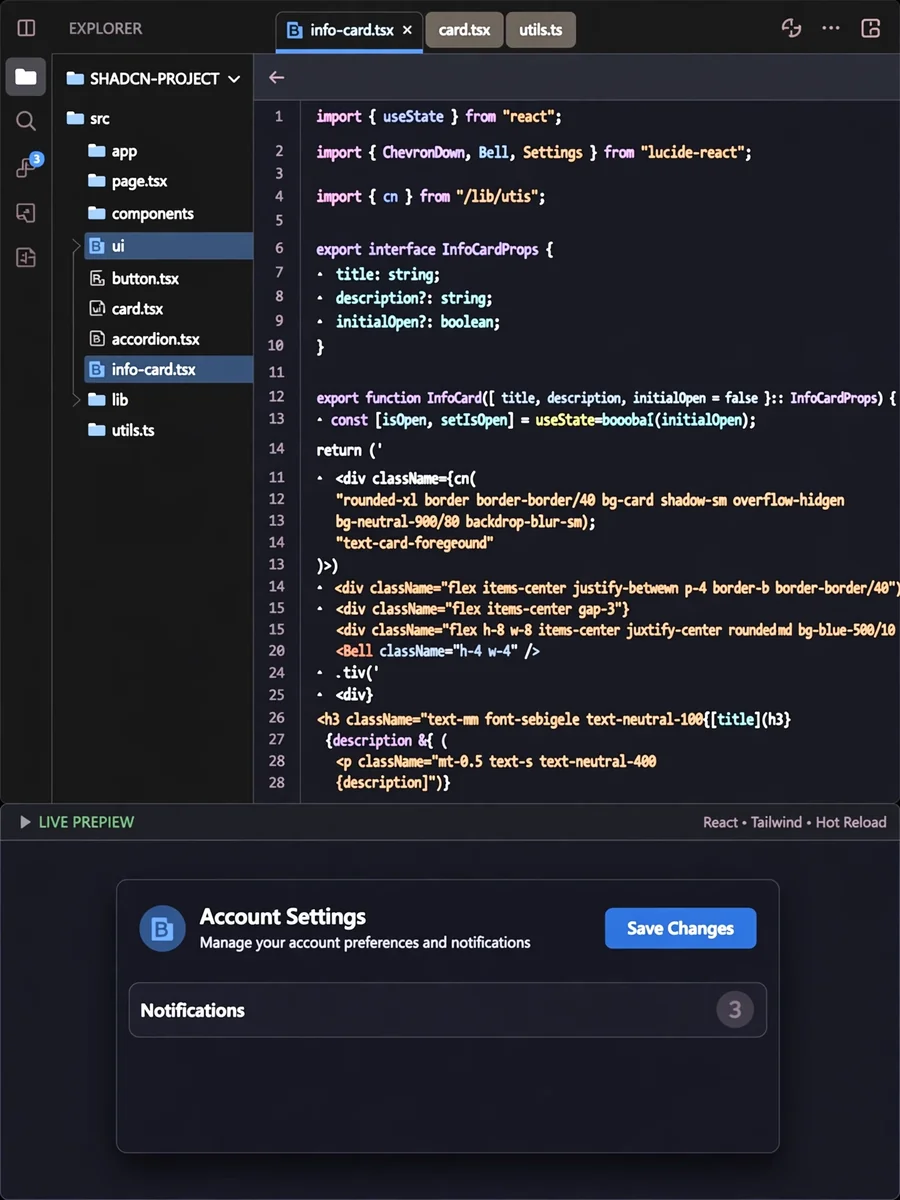Expand the Notifications row
Viewport: 900px width, 1200px height.
448,1010
